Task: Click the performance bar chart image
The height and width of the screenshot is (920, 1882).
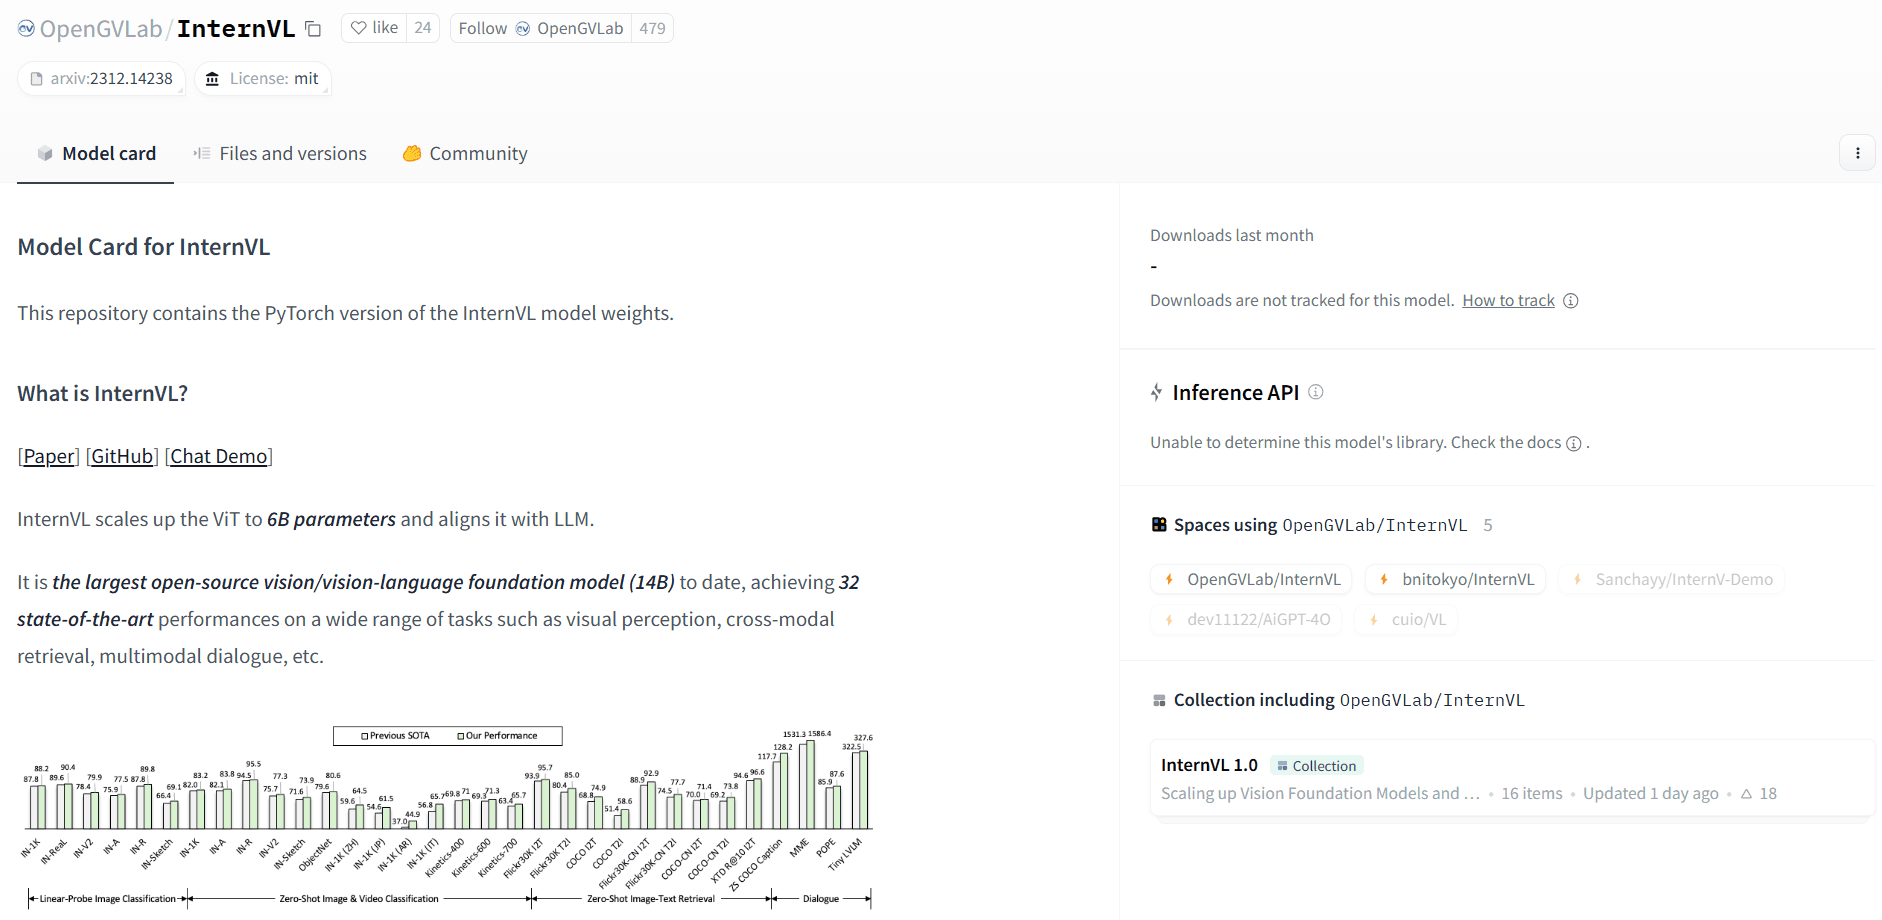Action: click(447, 818)
